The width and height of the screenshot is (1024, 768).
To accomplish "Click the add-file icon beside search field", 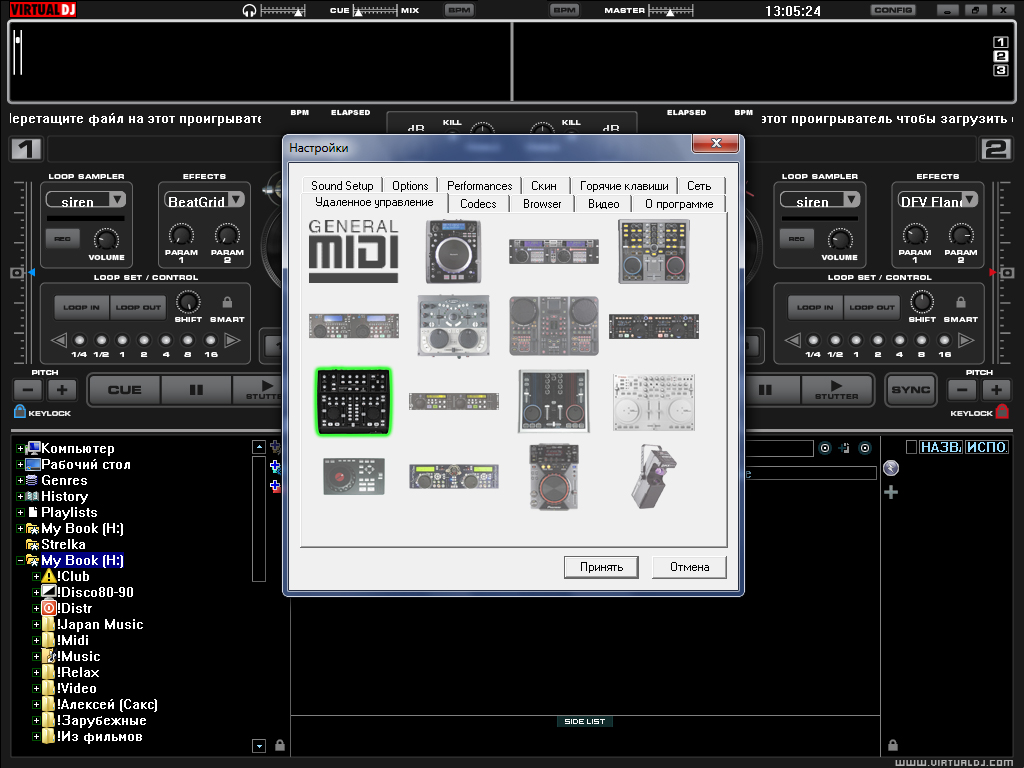I will [x=844, y=448].
